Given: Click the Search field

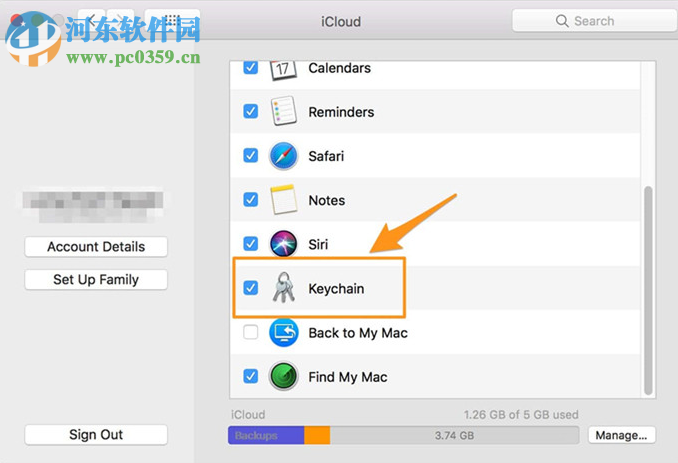Looking at the screenshot, I should [595, 21].
